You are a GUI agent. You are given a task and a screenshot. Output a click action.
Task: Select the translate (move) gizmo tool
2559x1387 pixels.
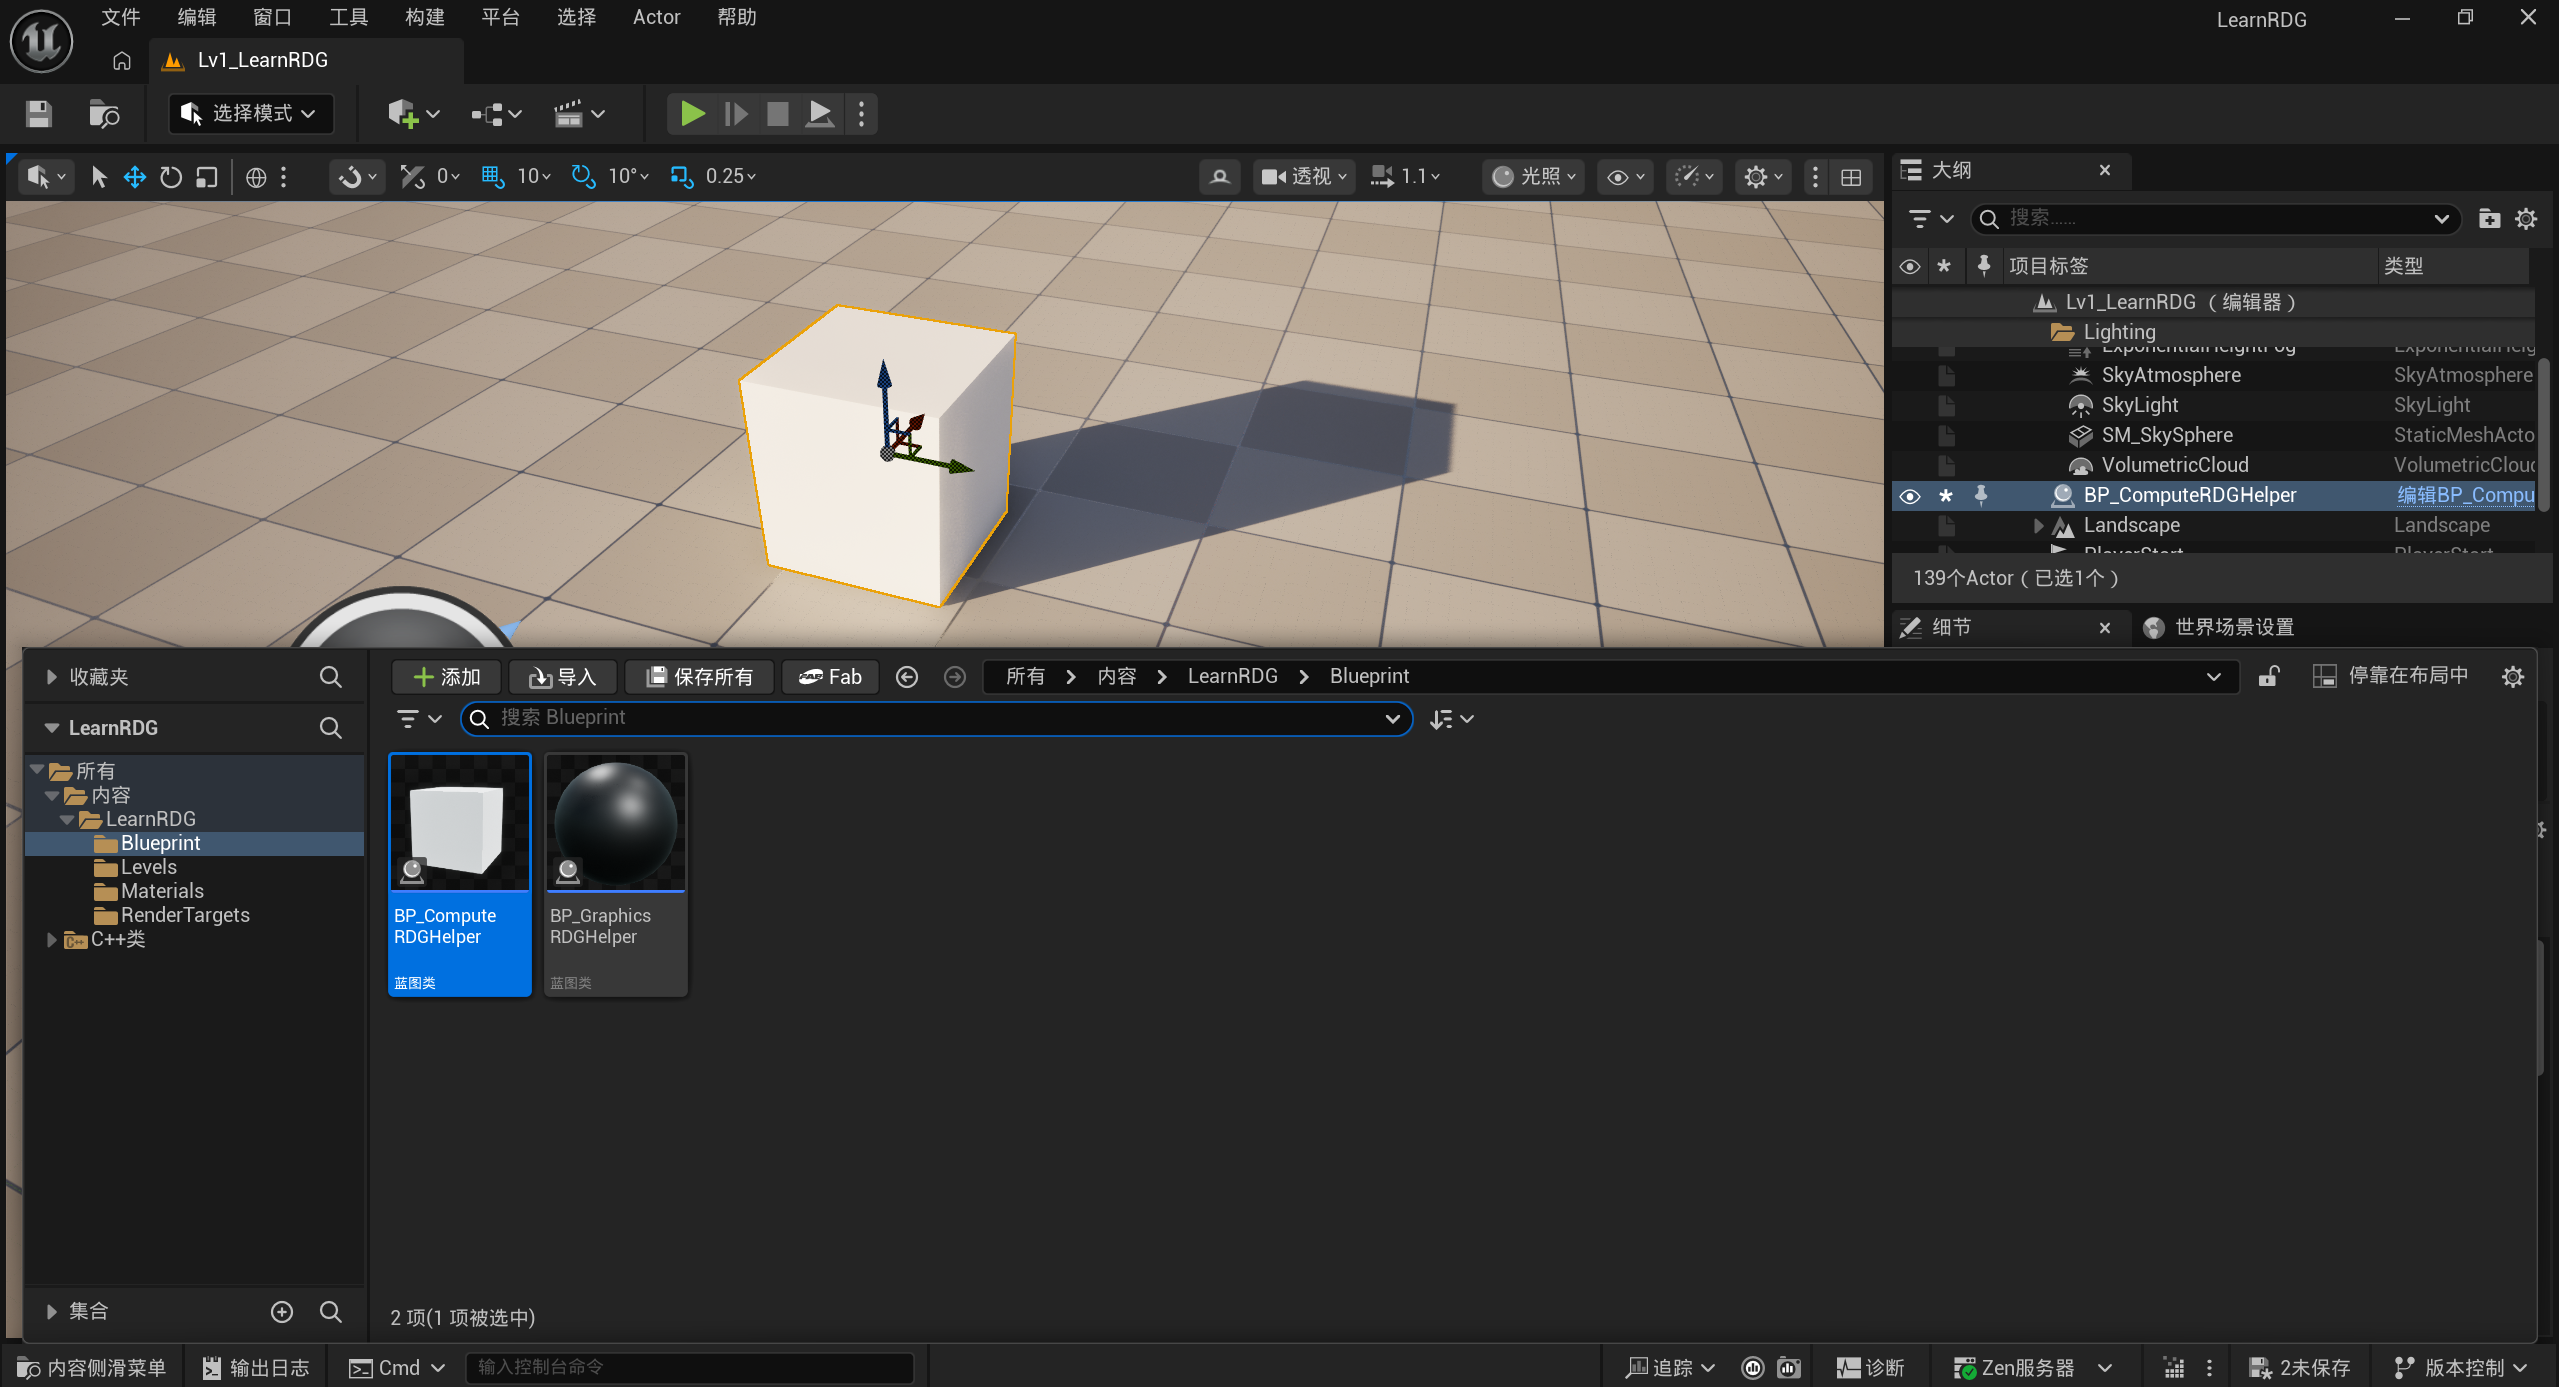coord(134,177)
